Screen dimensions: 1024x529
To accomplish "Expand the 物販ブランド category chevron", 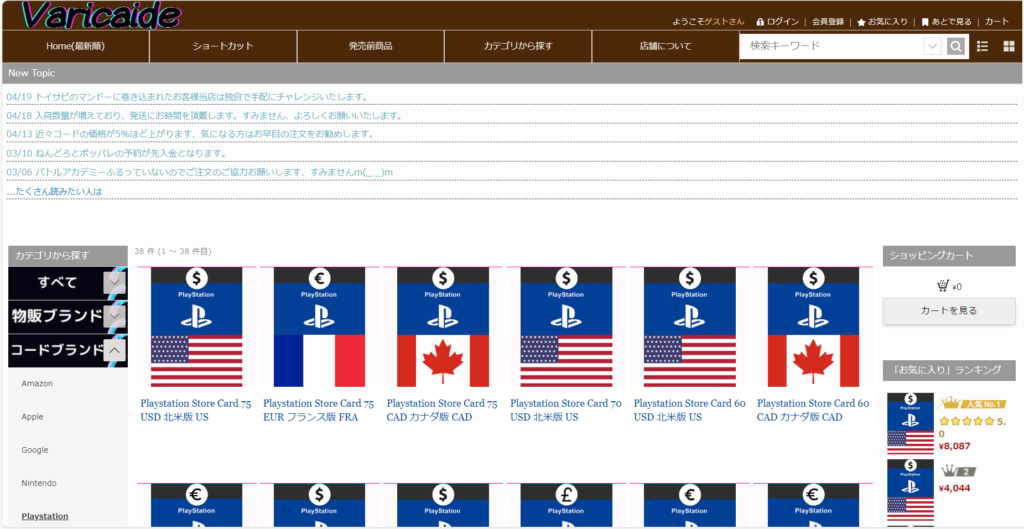I will point(114,317).
